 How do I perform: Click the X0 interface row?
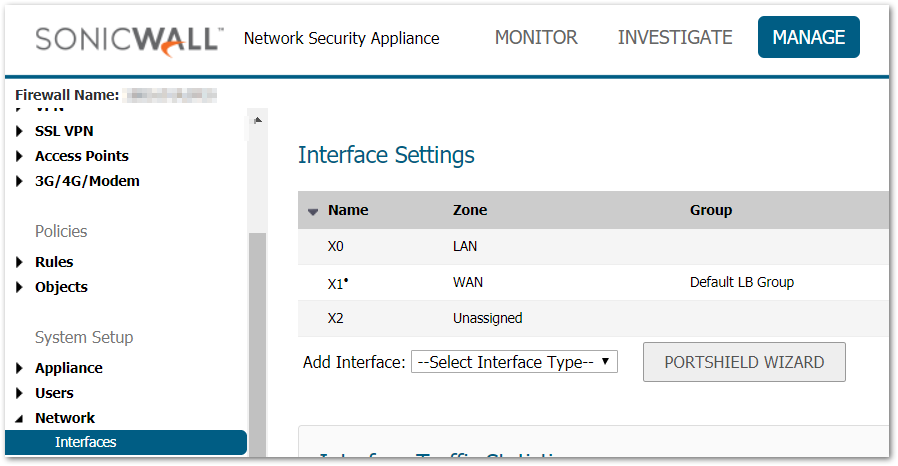tap(335, 246)
